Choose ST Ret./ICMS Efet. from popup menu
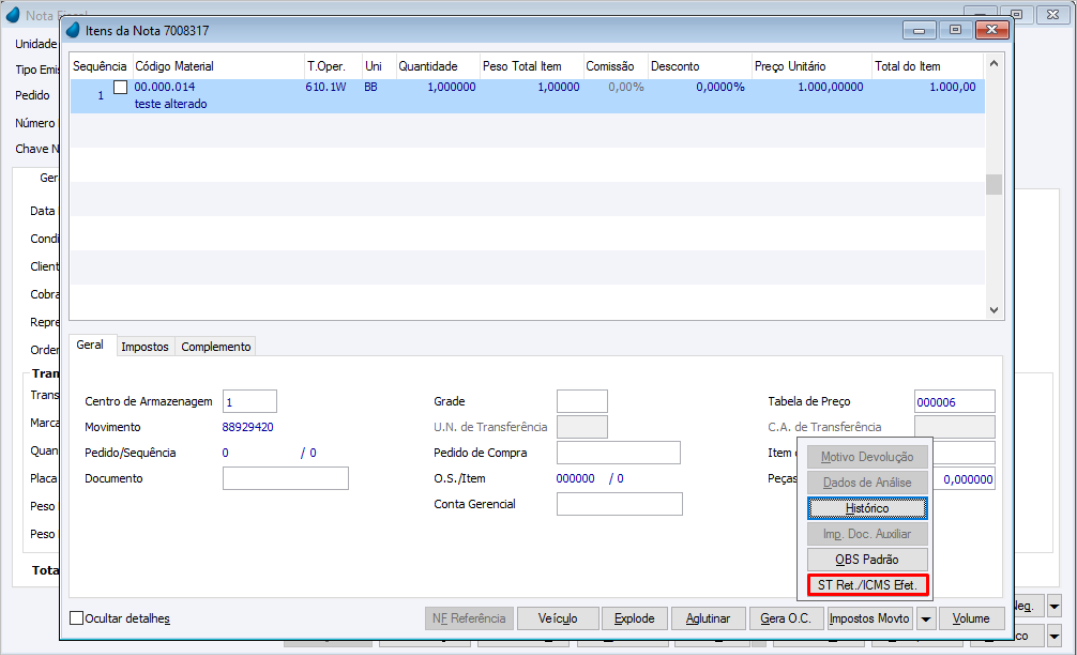The height and width of the screenshot is (655, 1077). [867, 585]
